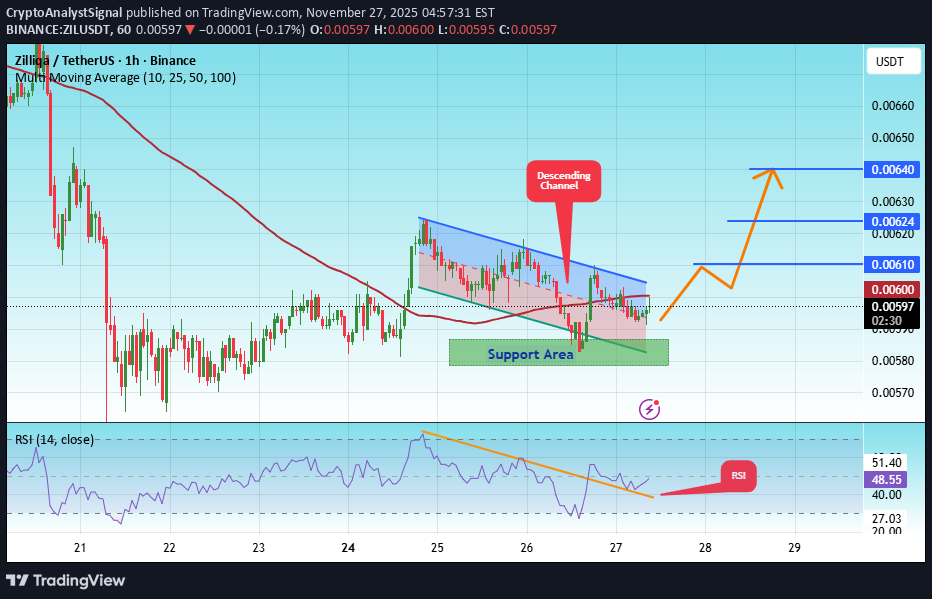Click the 0.00640 price level label
Screen dimensions: 932x599
pos(891,169)
